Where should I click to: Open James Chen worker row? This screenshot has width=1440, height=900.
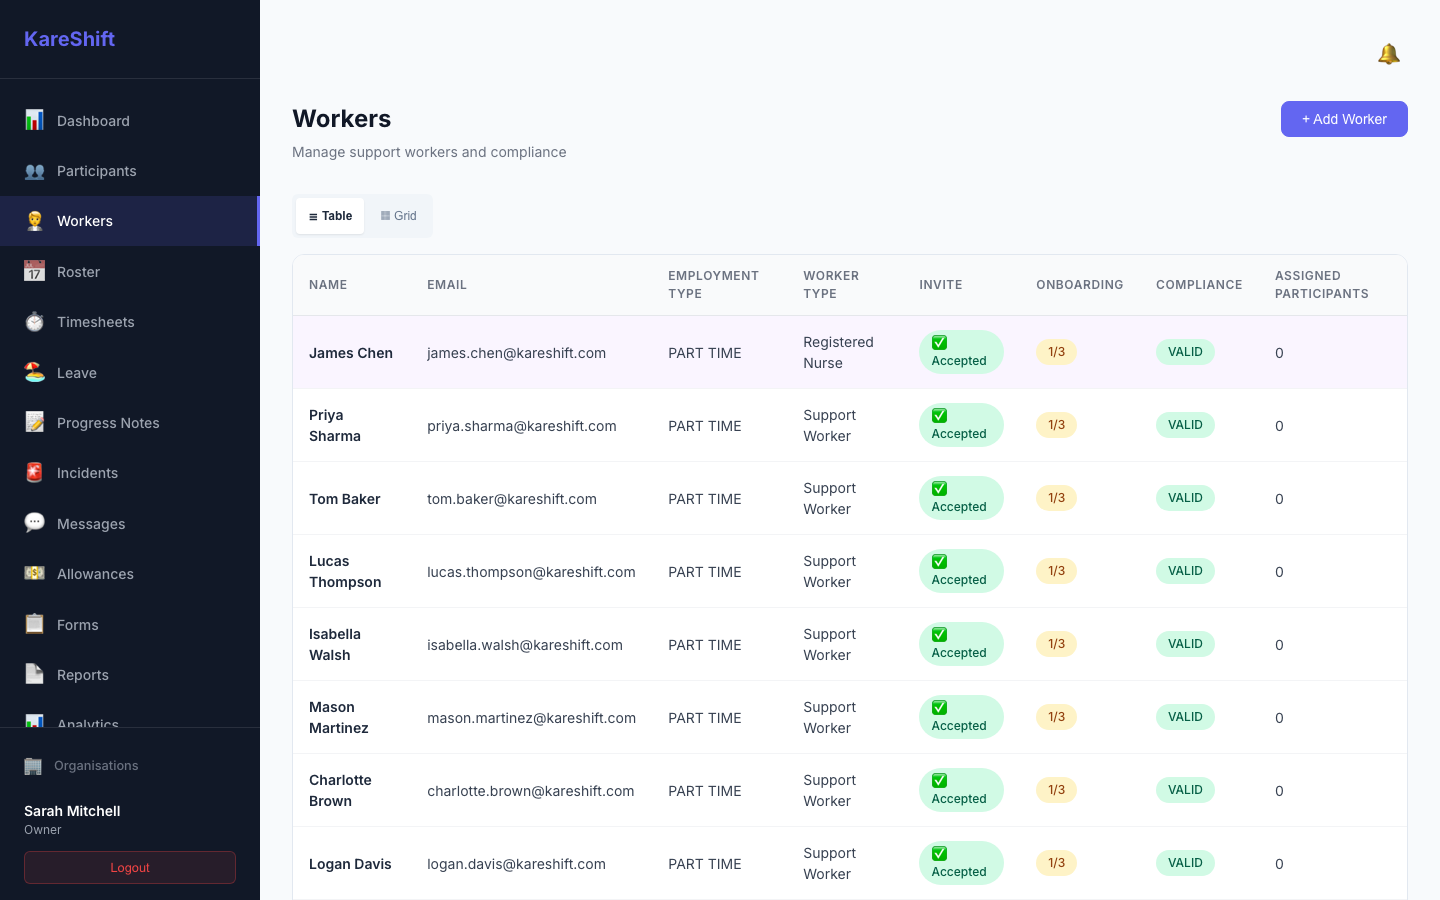coord(850,352)
